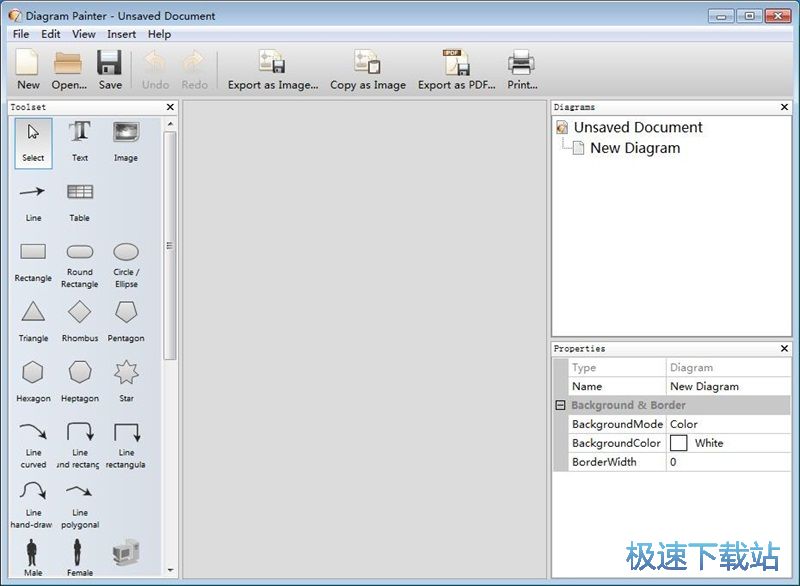Select the Round Rectangle shape
800x586 pixels.
[x=80, y=263]
